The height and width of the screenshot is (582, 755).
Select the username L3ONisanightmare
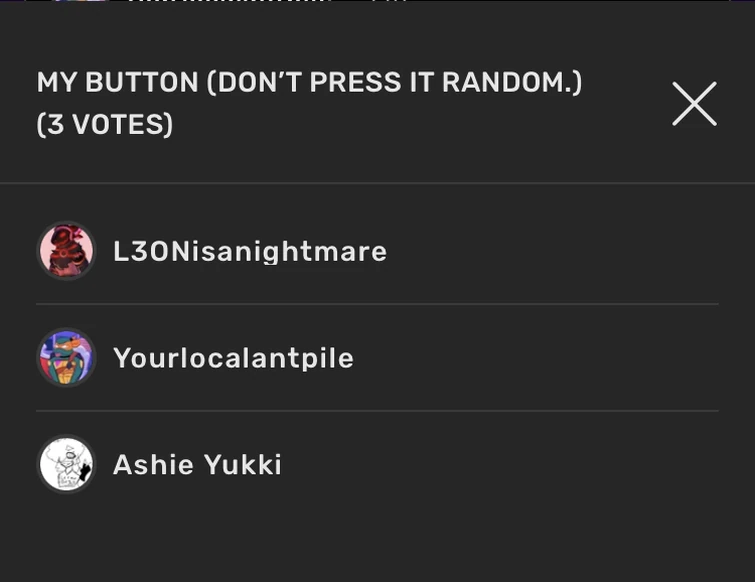250,251
